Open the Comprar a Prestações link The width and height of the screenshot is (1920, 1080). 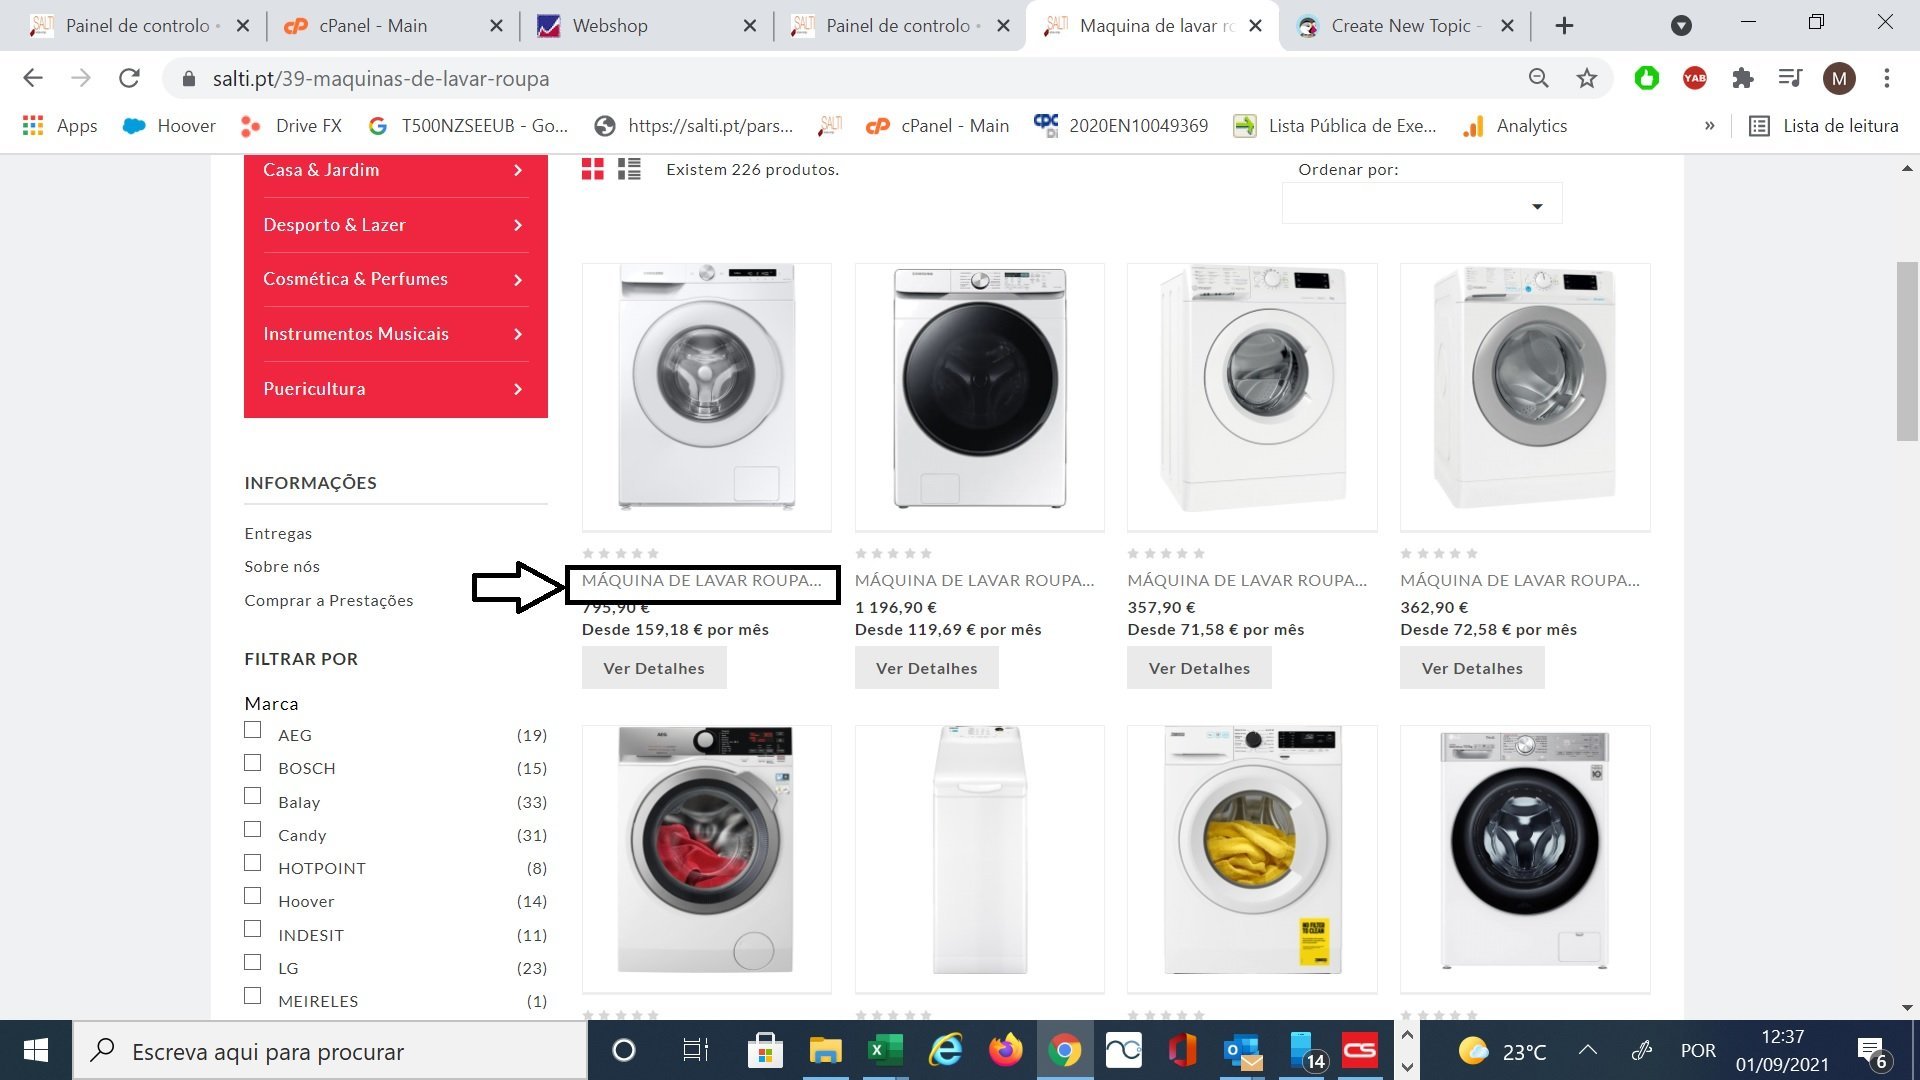pos(328,600)
